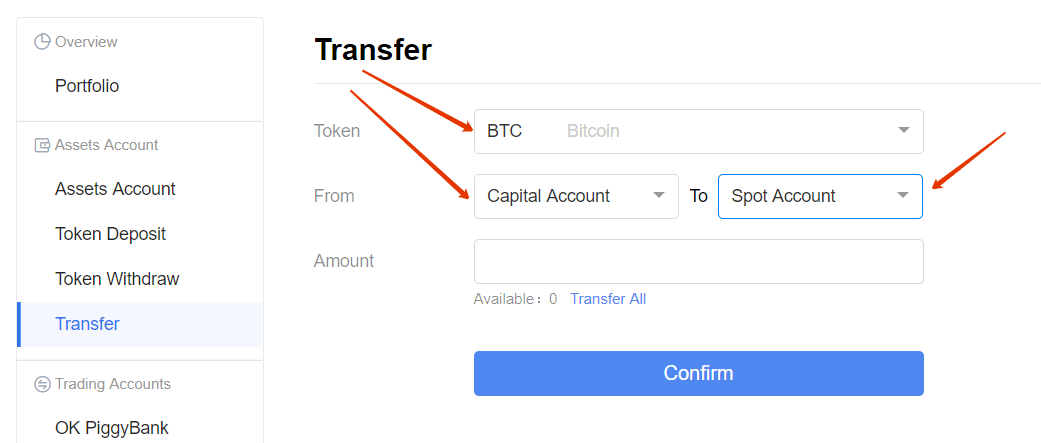Open the To Spot Account dropdown
Viewport: 1041px width, 443px height.
click(x=820, y=197)
